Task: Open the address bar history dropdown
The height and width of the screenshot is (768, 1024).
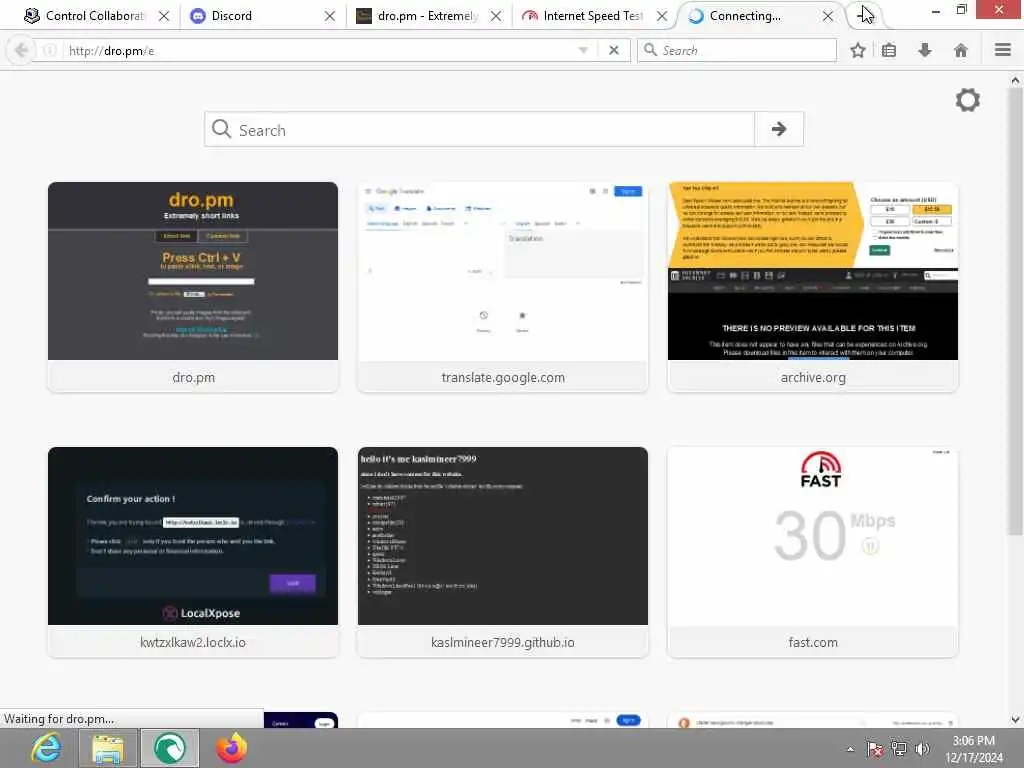Action: [583, 50]
